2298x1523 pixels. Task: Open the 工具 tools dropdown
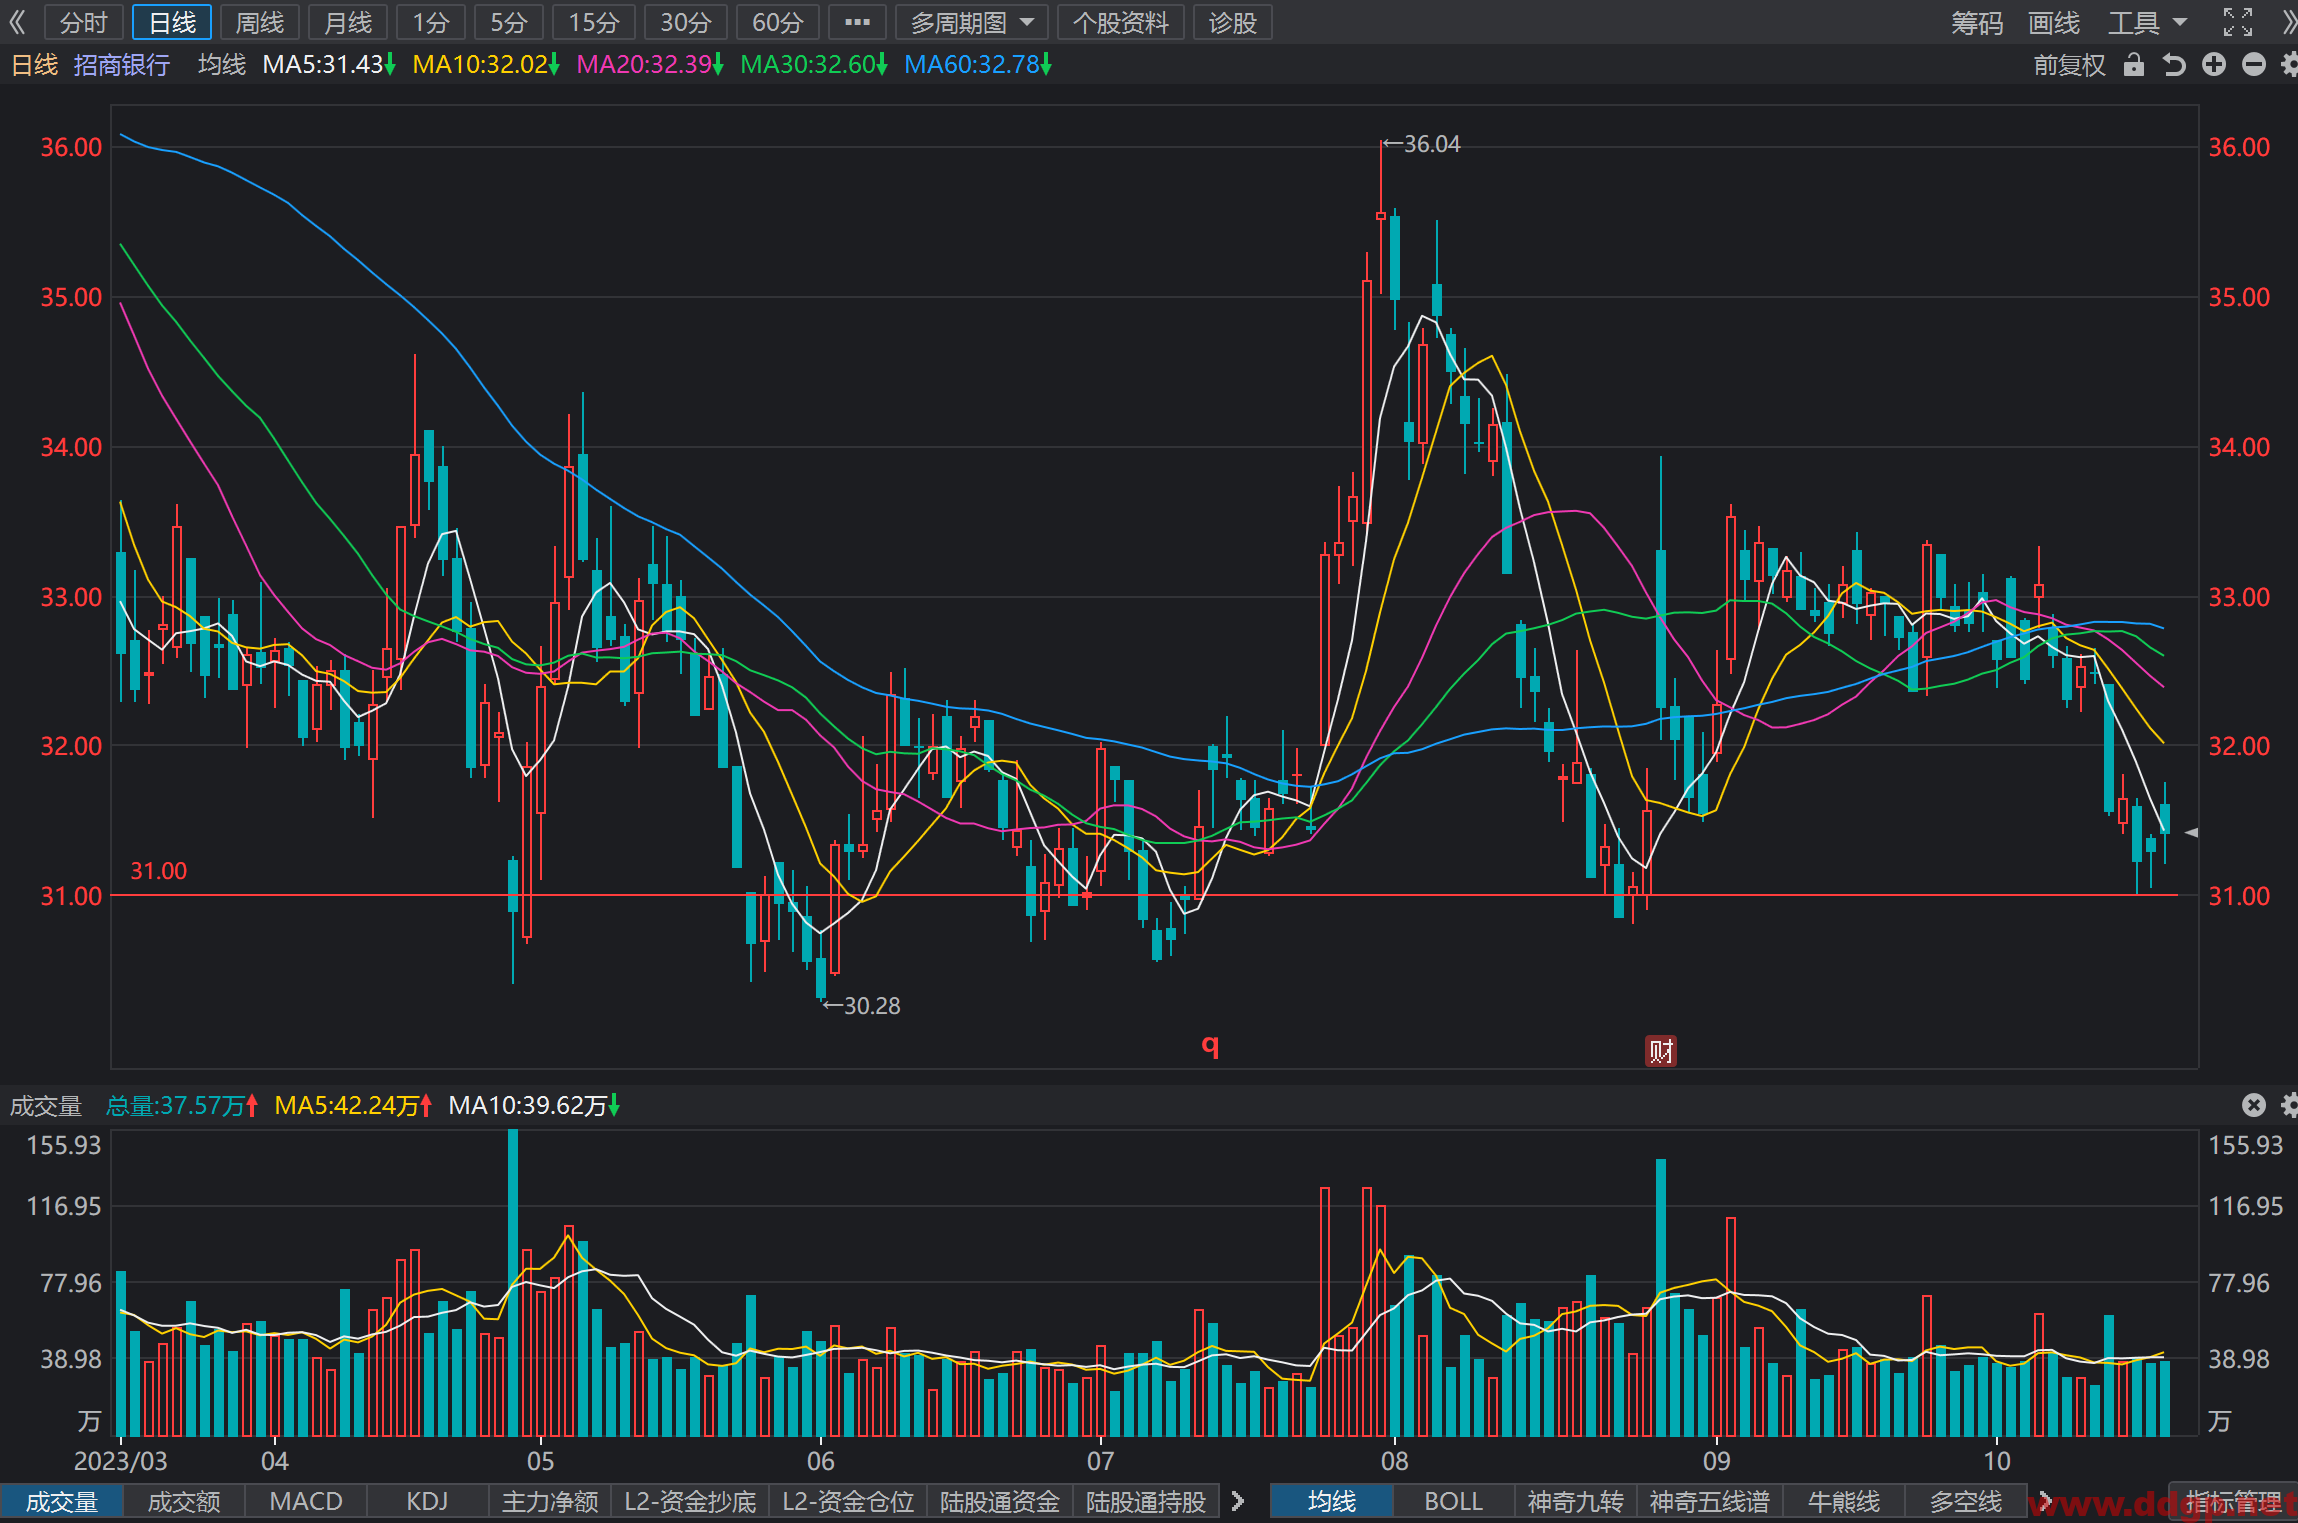[2148, 22]
